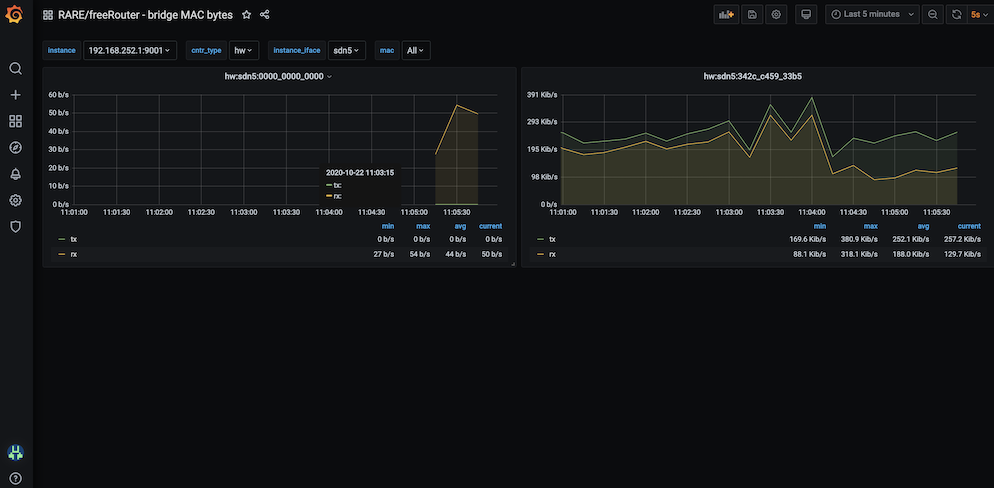Toggle rx series in left panel legend

(x=74, y=254)
